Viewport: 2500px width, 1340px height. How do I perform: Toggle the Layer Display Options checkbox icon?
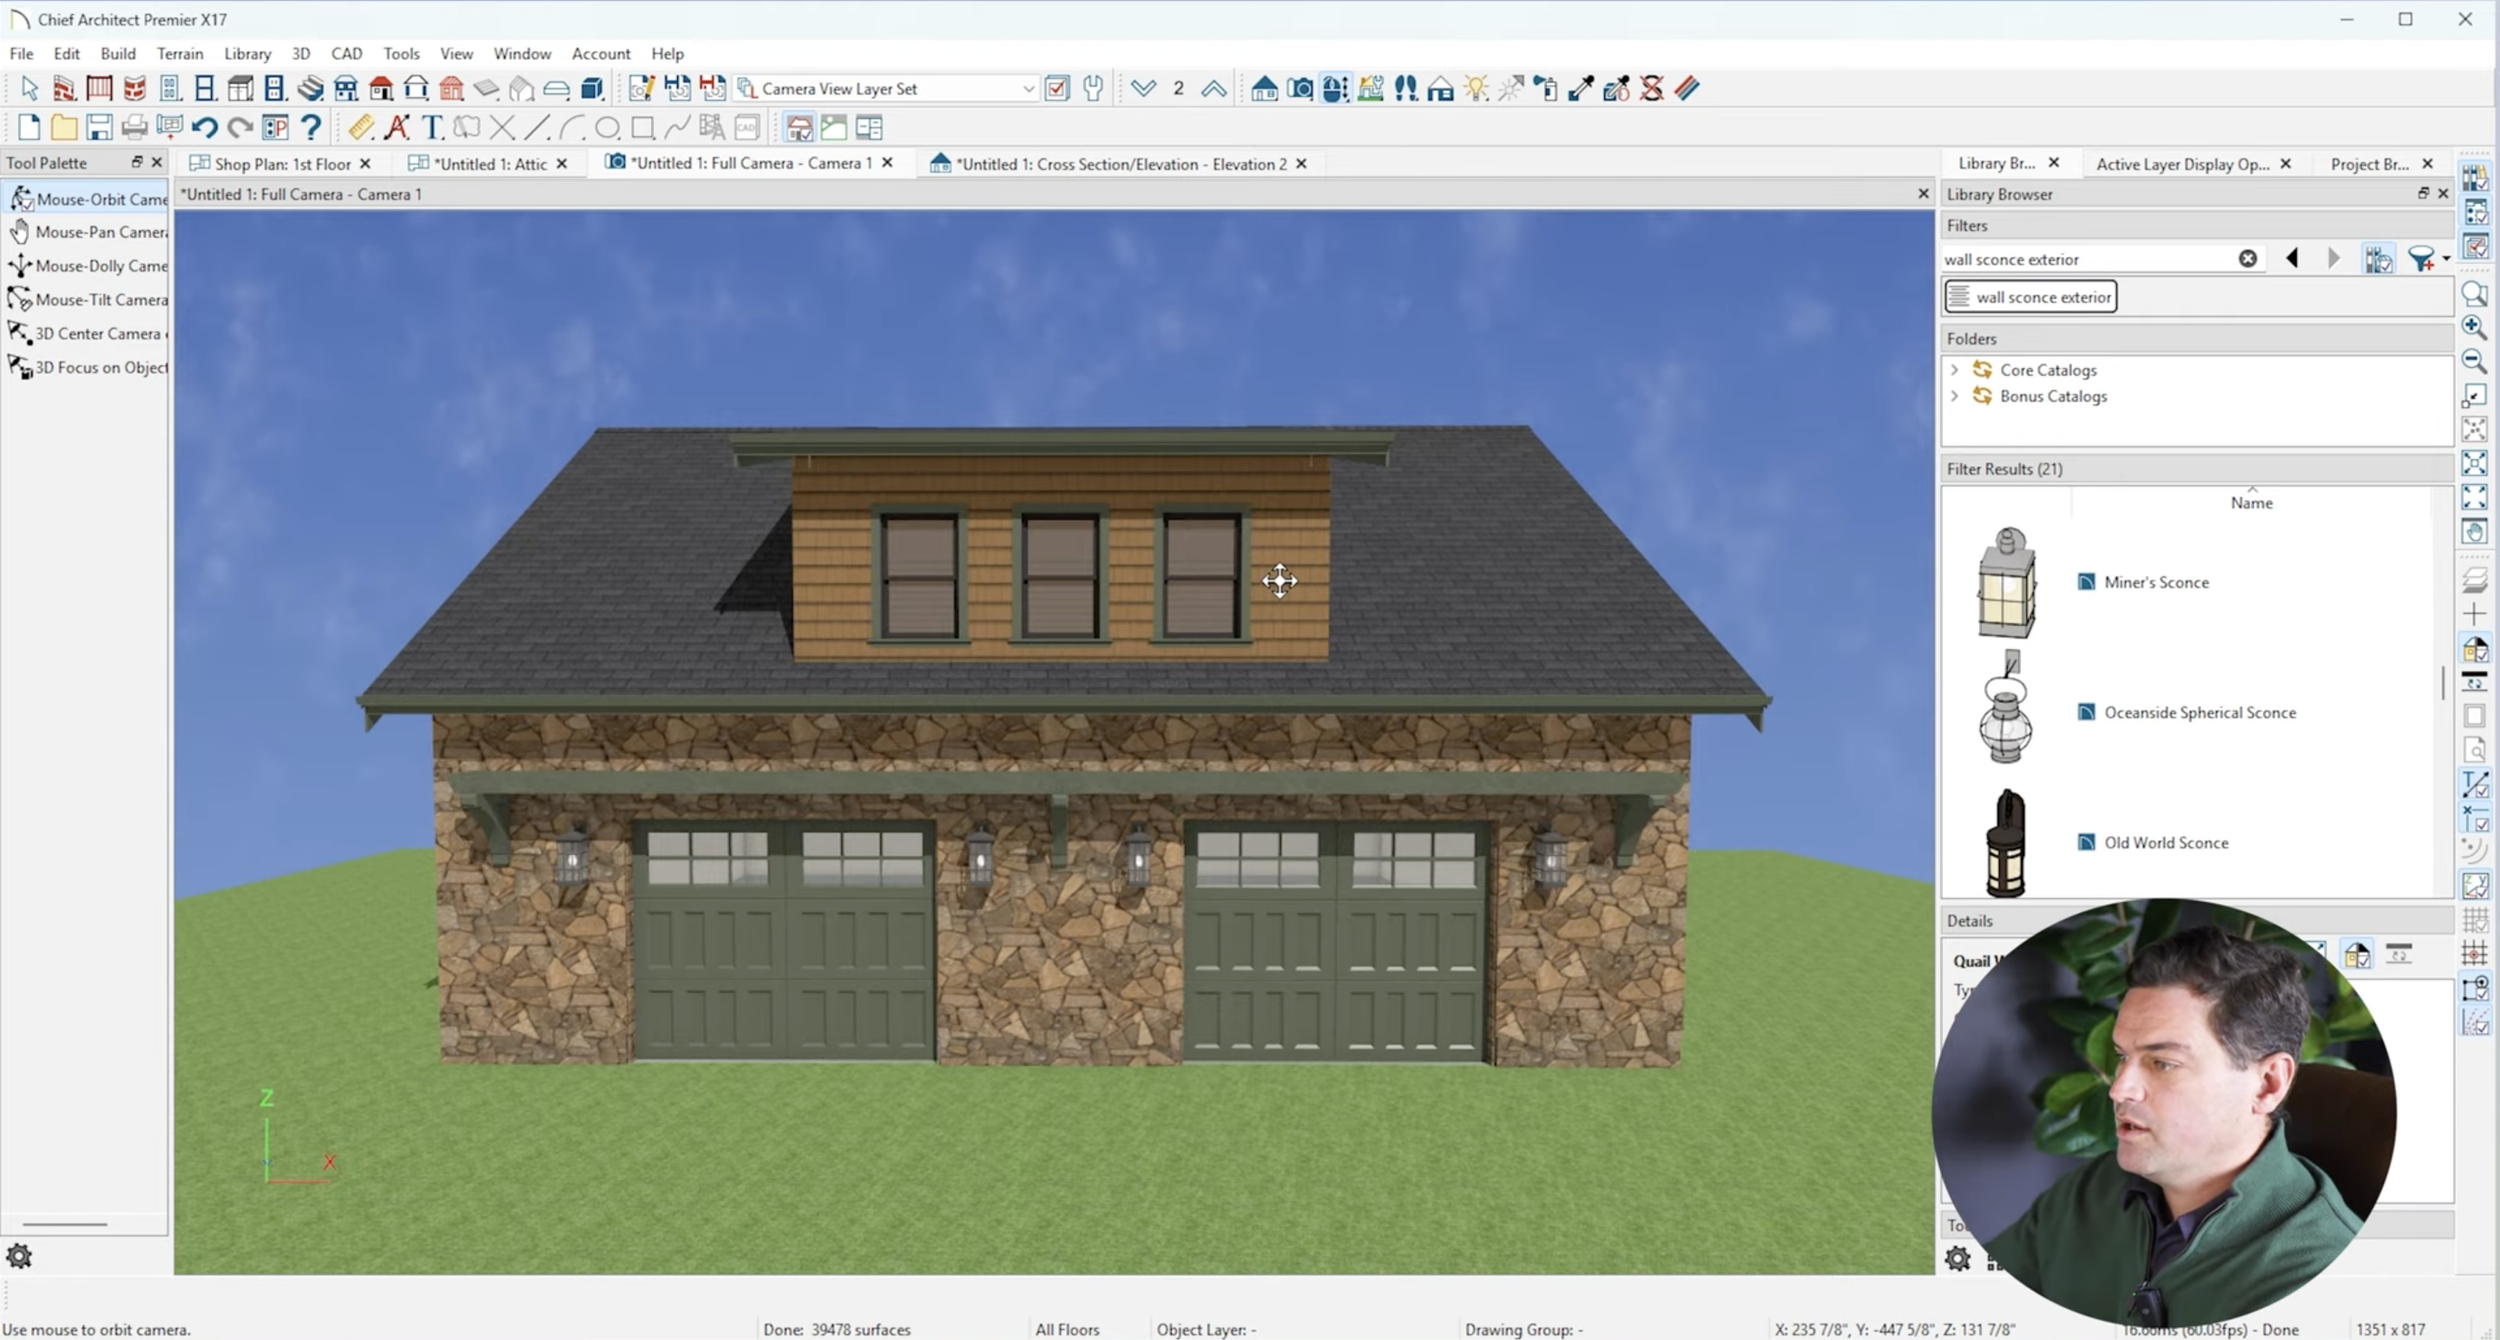1057,89
